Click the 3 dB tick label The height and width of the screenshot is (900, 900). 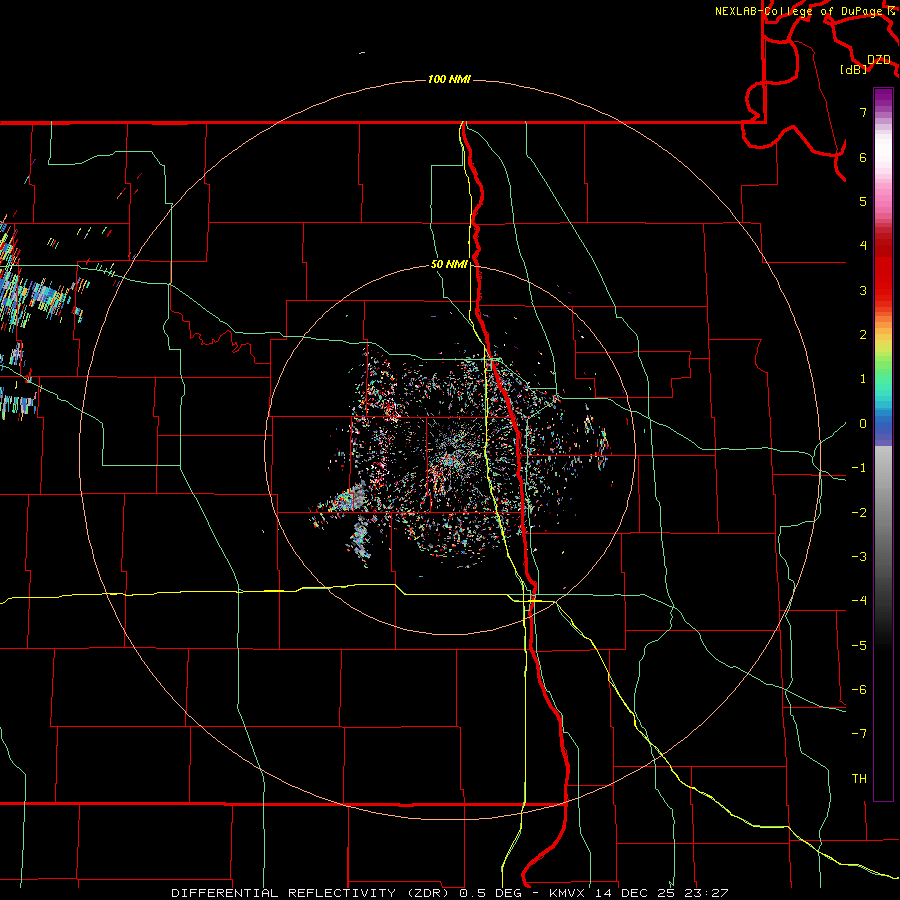click(863, 290)
